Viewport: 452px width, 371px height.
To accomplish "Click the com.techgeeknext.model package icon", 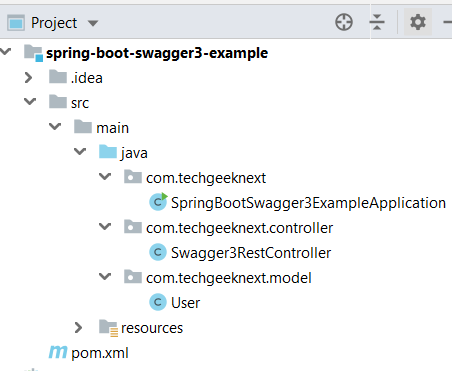I will 133,277.
